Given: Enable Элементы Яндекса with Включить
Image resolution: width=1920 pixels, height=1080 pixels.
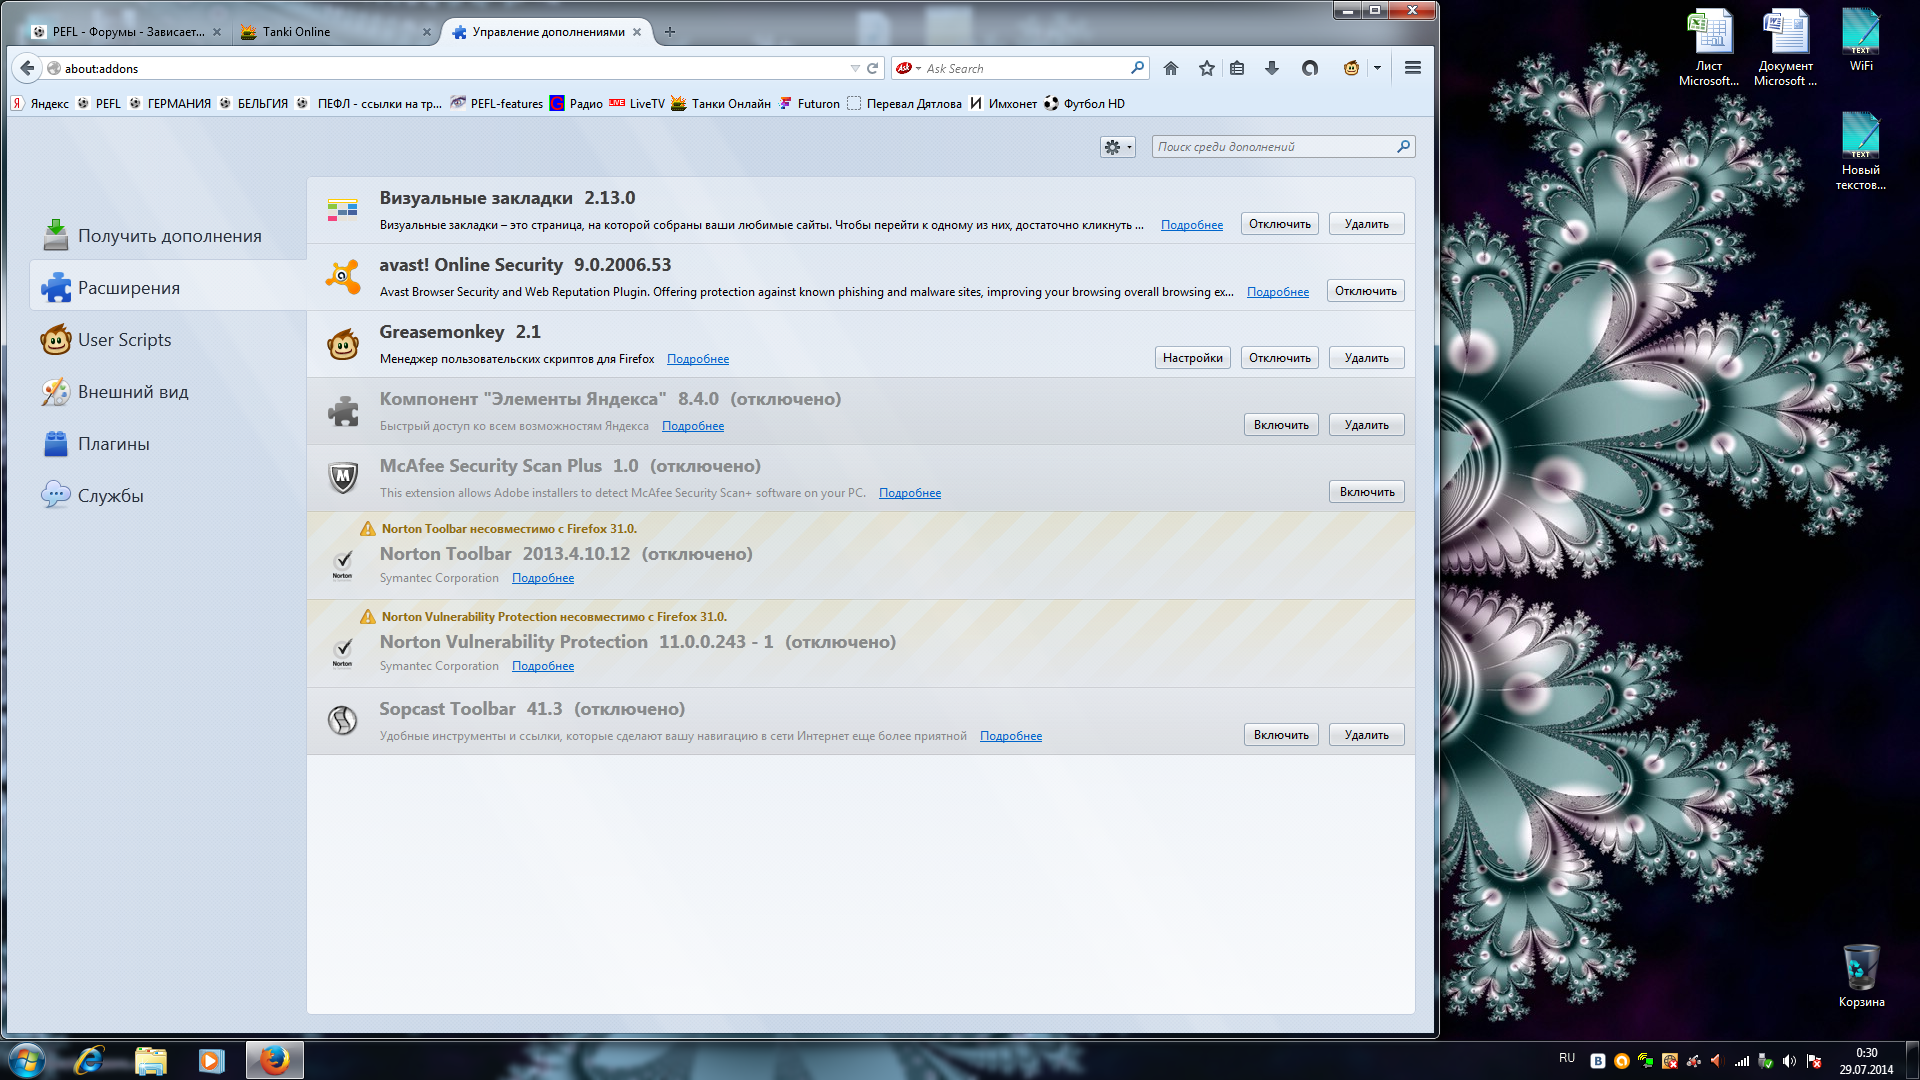Looking at the screenshot, I should 1281,425.
